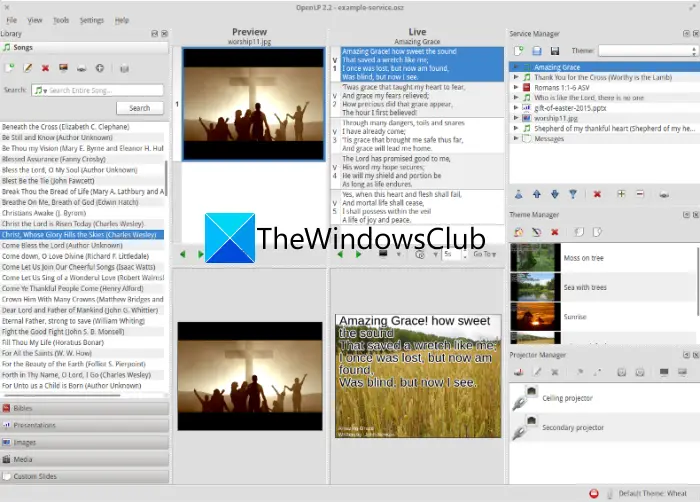Select the Ceiling projector entry
Image resolution: width=700 pixels, height=502 pixels.
click(567, 398)
